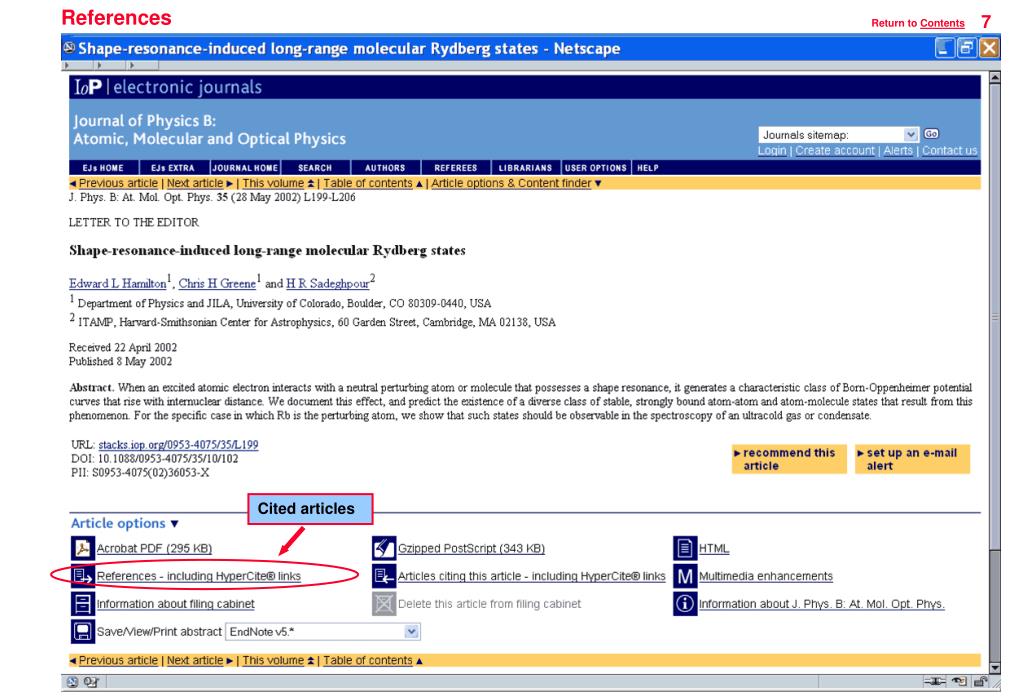Click the Articles citing this article icon

(384, 575)
